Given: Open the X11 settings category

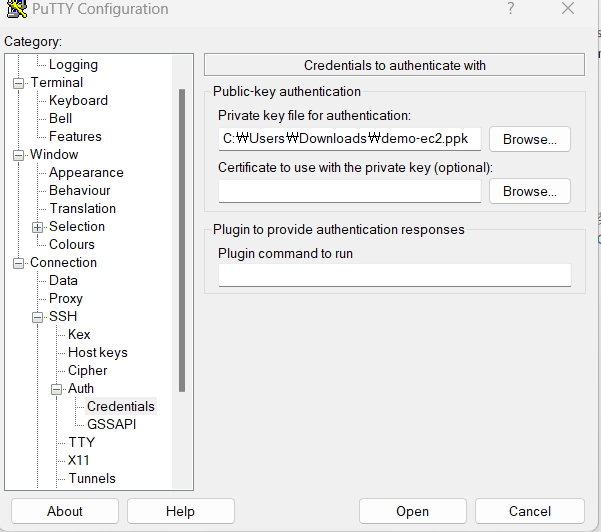Looking at the screenshot, I should [x=79, y=461].
